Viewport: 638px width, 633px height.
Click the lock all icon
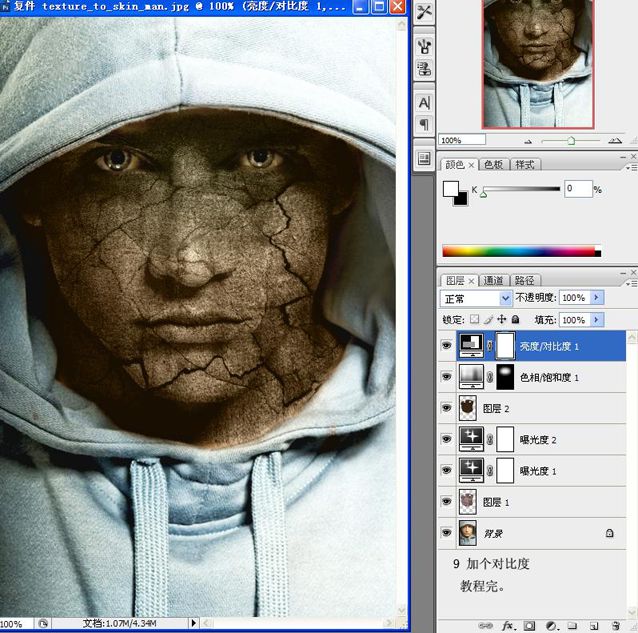(516, 320)
